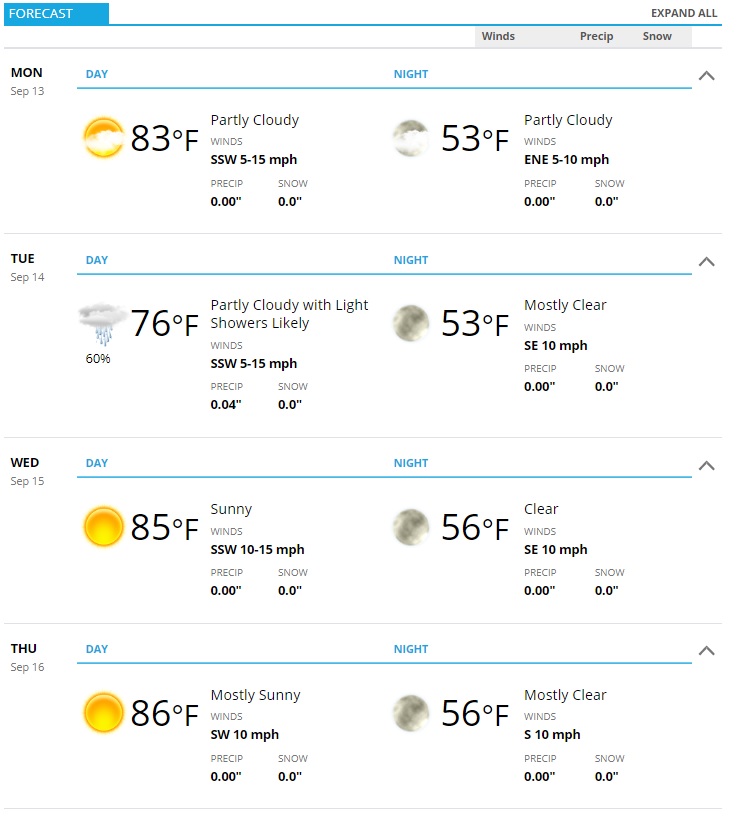Click Thursday's mostly sunny icon
The width and height of the screenshot is (740, 816).
(x=104, y=712)
